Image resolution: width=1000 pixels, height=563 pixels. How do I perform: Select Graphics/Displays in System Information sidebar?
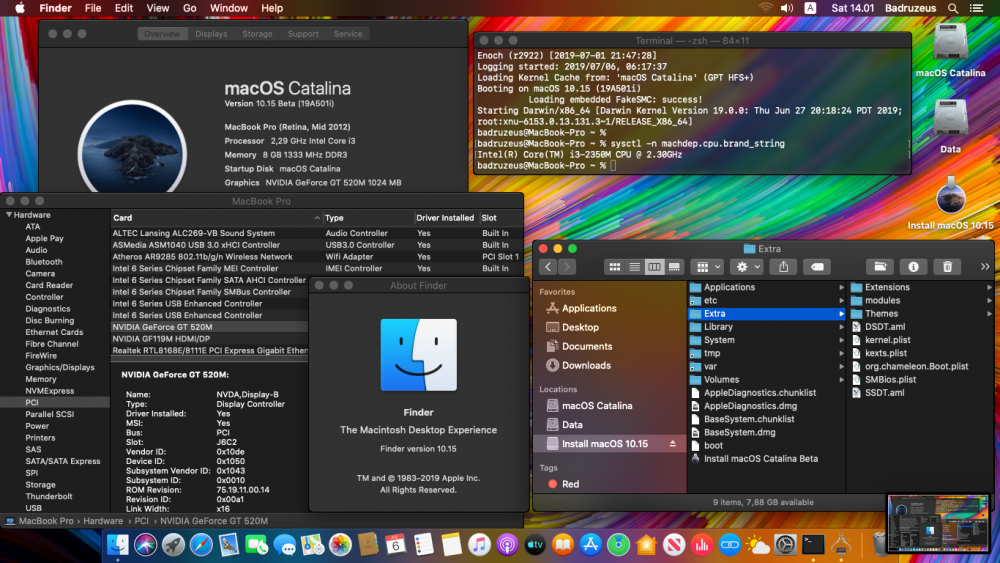60,368
